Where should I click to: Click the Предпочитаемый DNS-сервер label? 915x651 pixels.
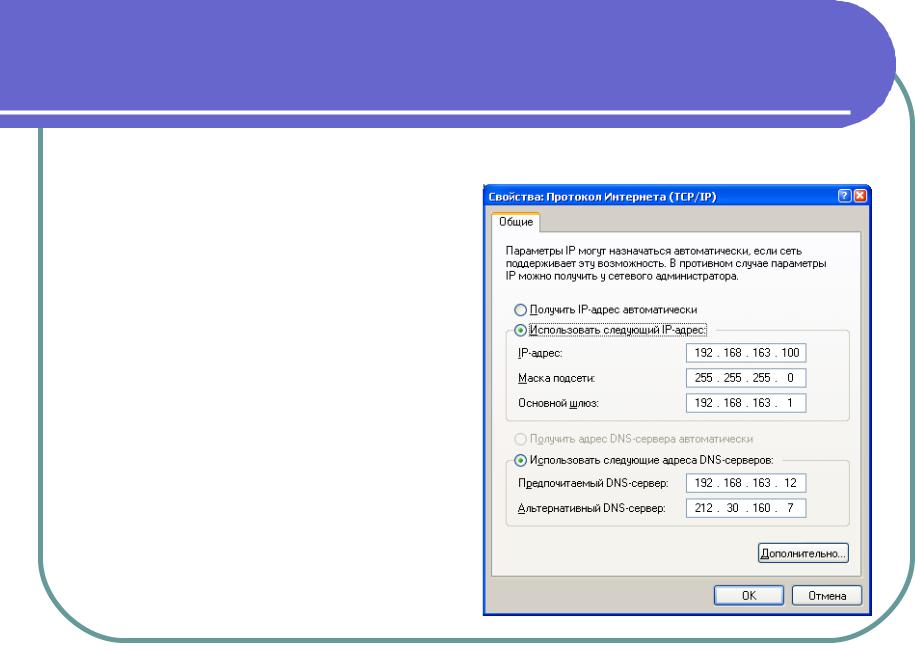click(593, 484)
